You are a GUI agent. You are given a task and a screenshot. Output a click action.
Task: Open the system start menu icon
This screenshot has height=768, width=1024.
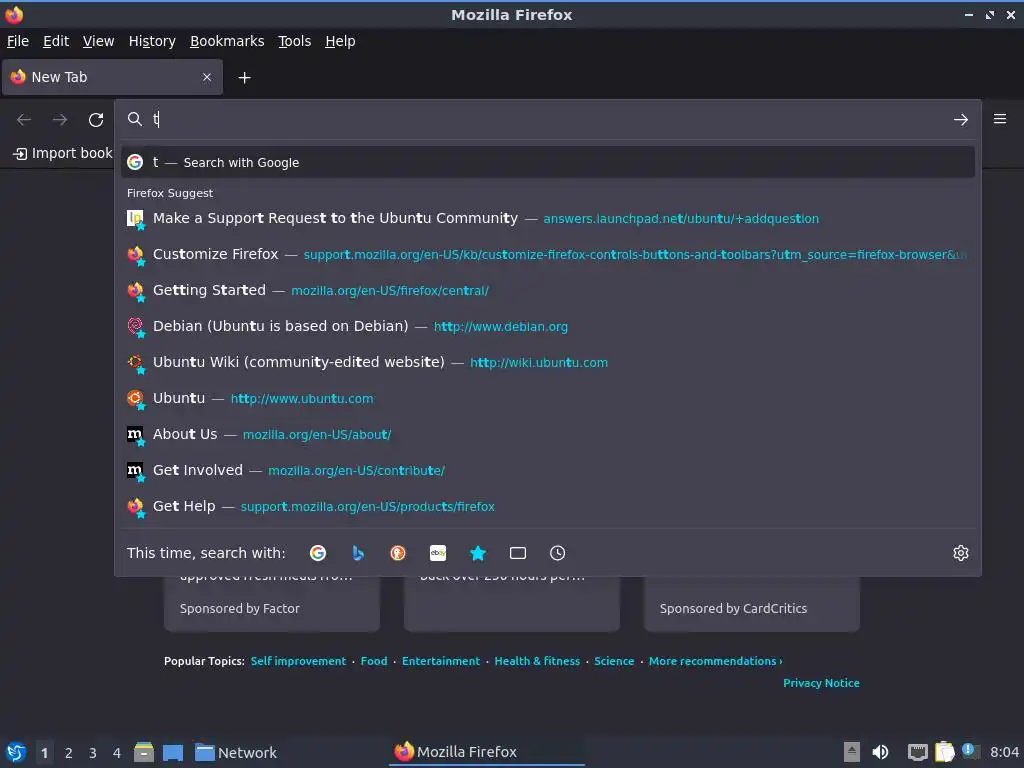coord(16,752)
